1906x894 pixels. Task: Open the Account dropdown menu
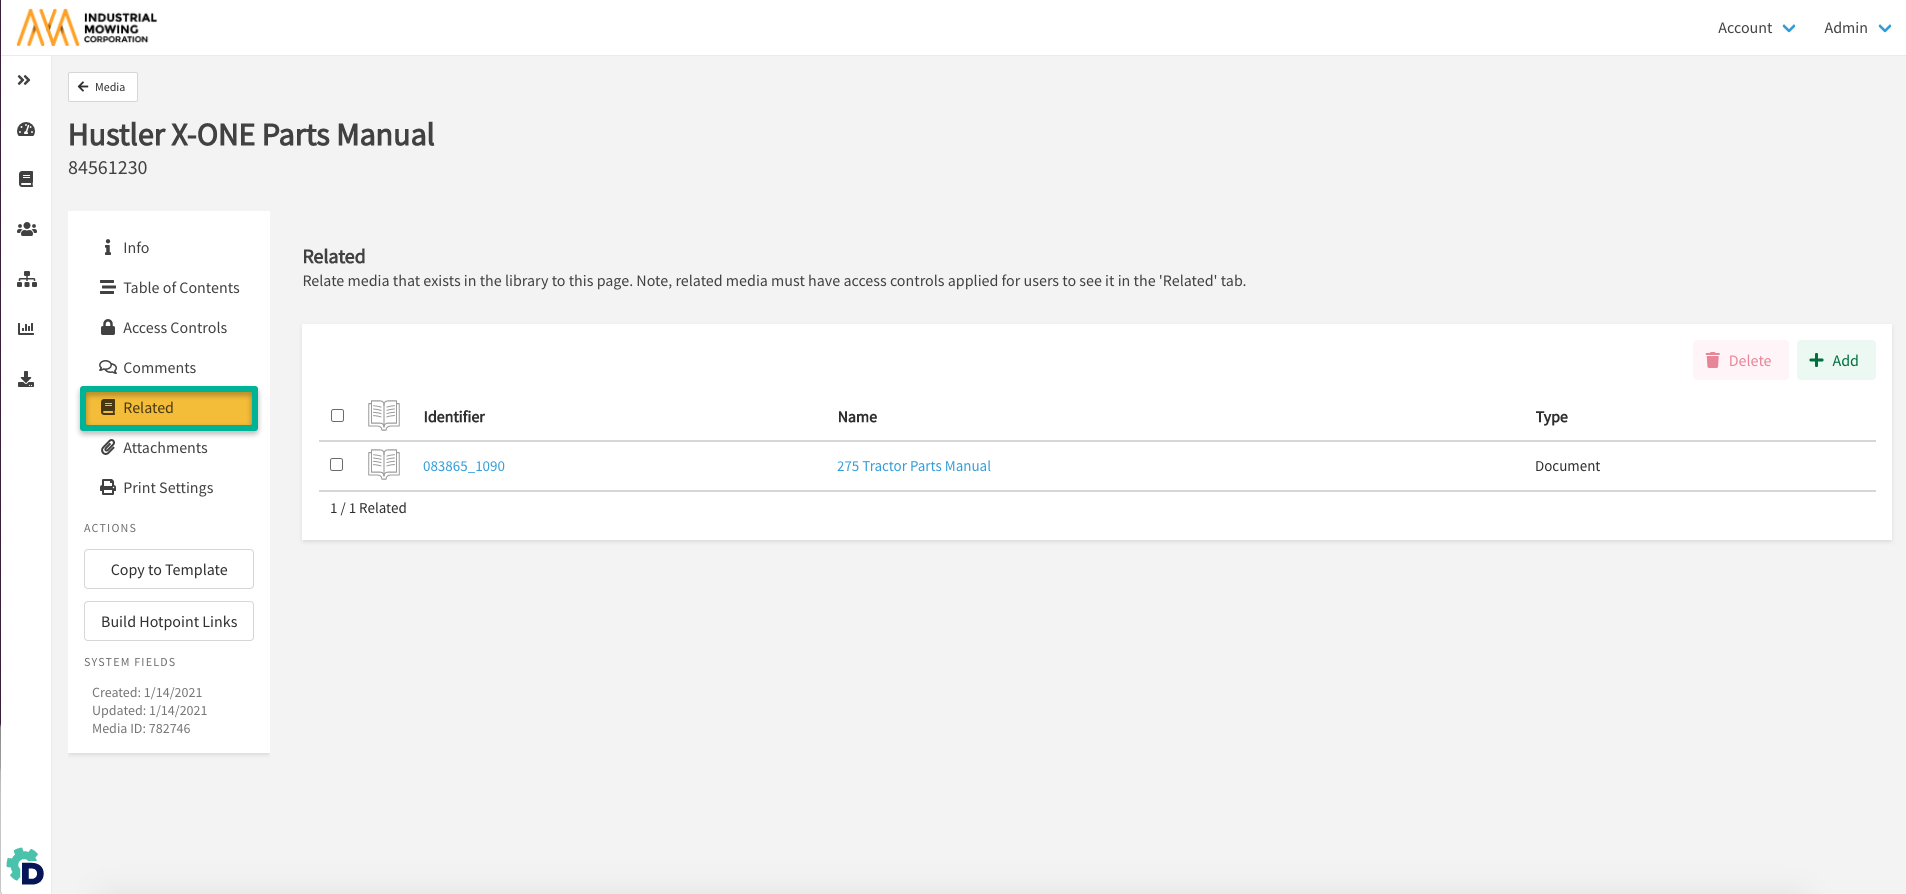click(x=1756, y=28)
